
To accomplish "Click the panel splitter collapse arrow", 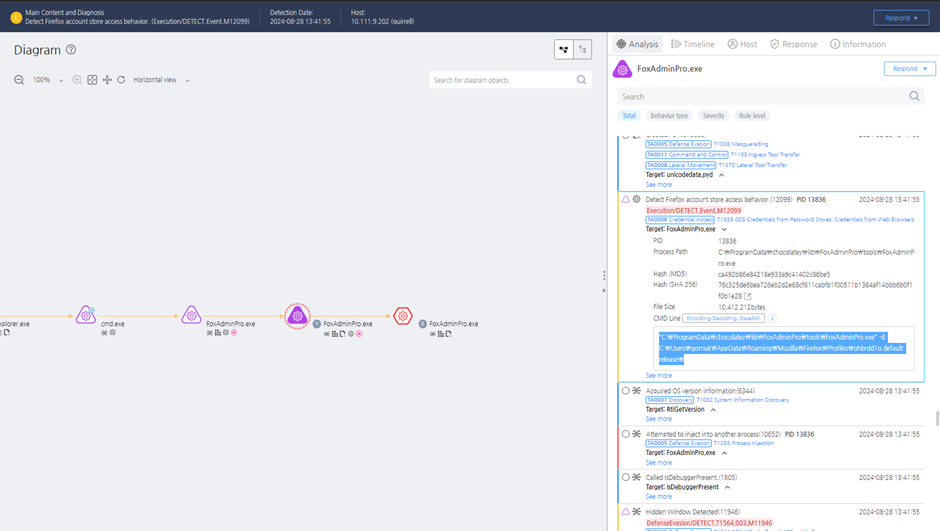I will [x=604, y=290].
